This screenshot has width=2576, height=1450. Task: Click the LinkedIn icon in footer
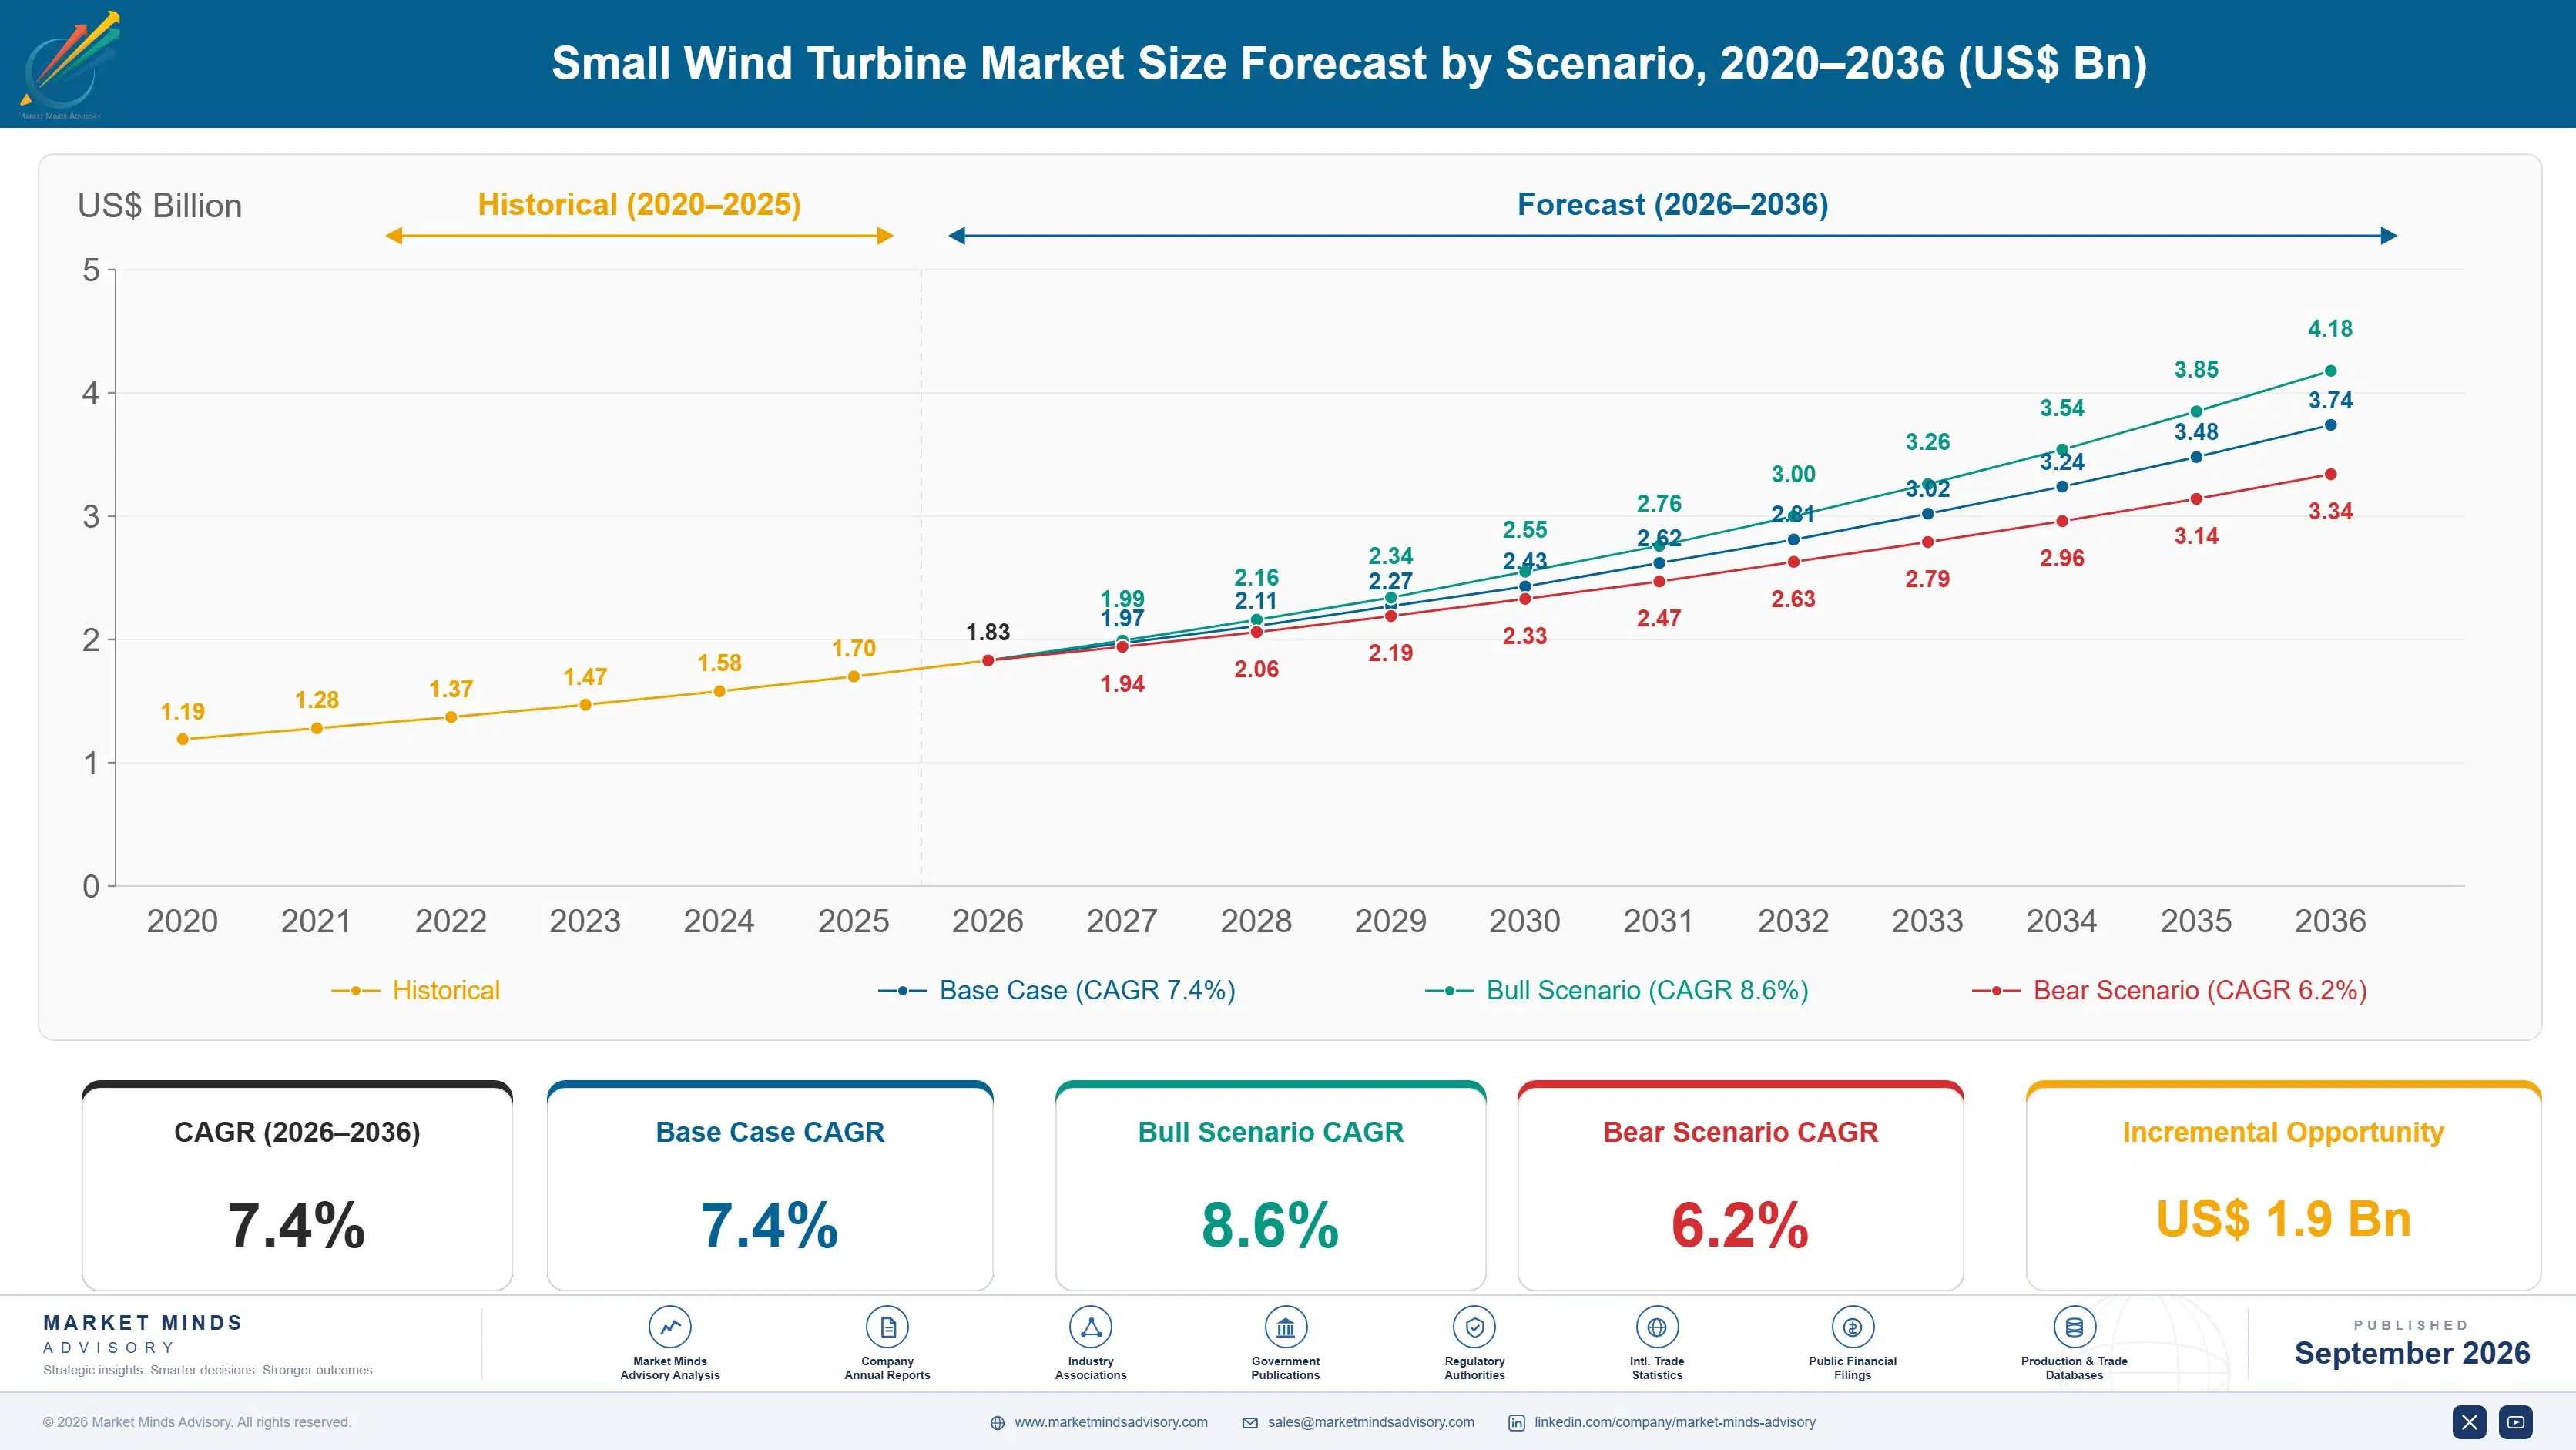coord(1516,1423)
